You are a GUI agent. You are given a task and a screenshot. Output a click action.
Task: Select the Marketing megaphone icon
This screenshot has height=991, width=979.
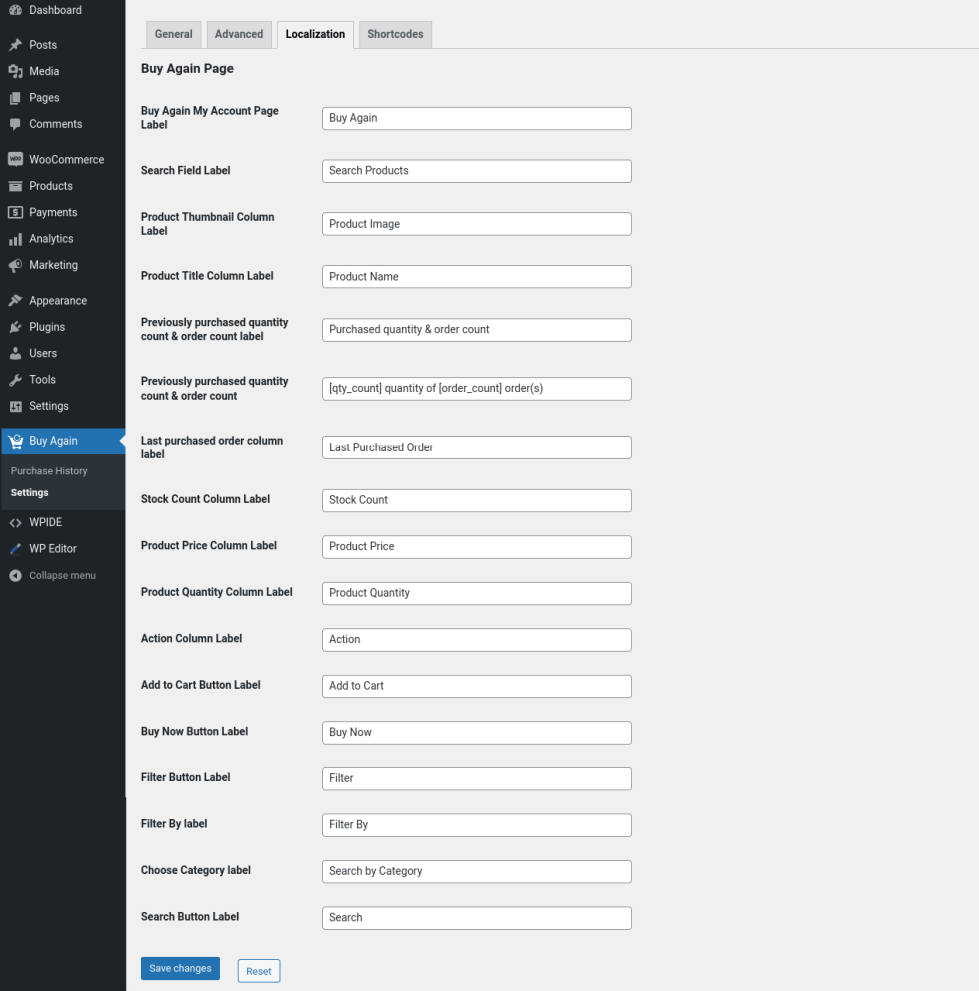(x=15, y=265)
